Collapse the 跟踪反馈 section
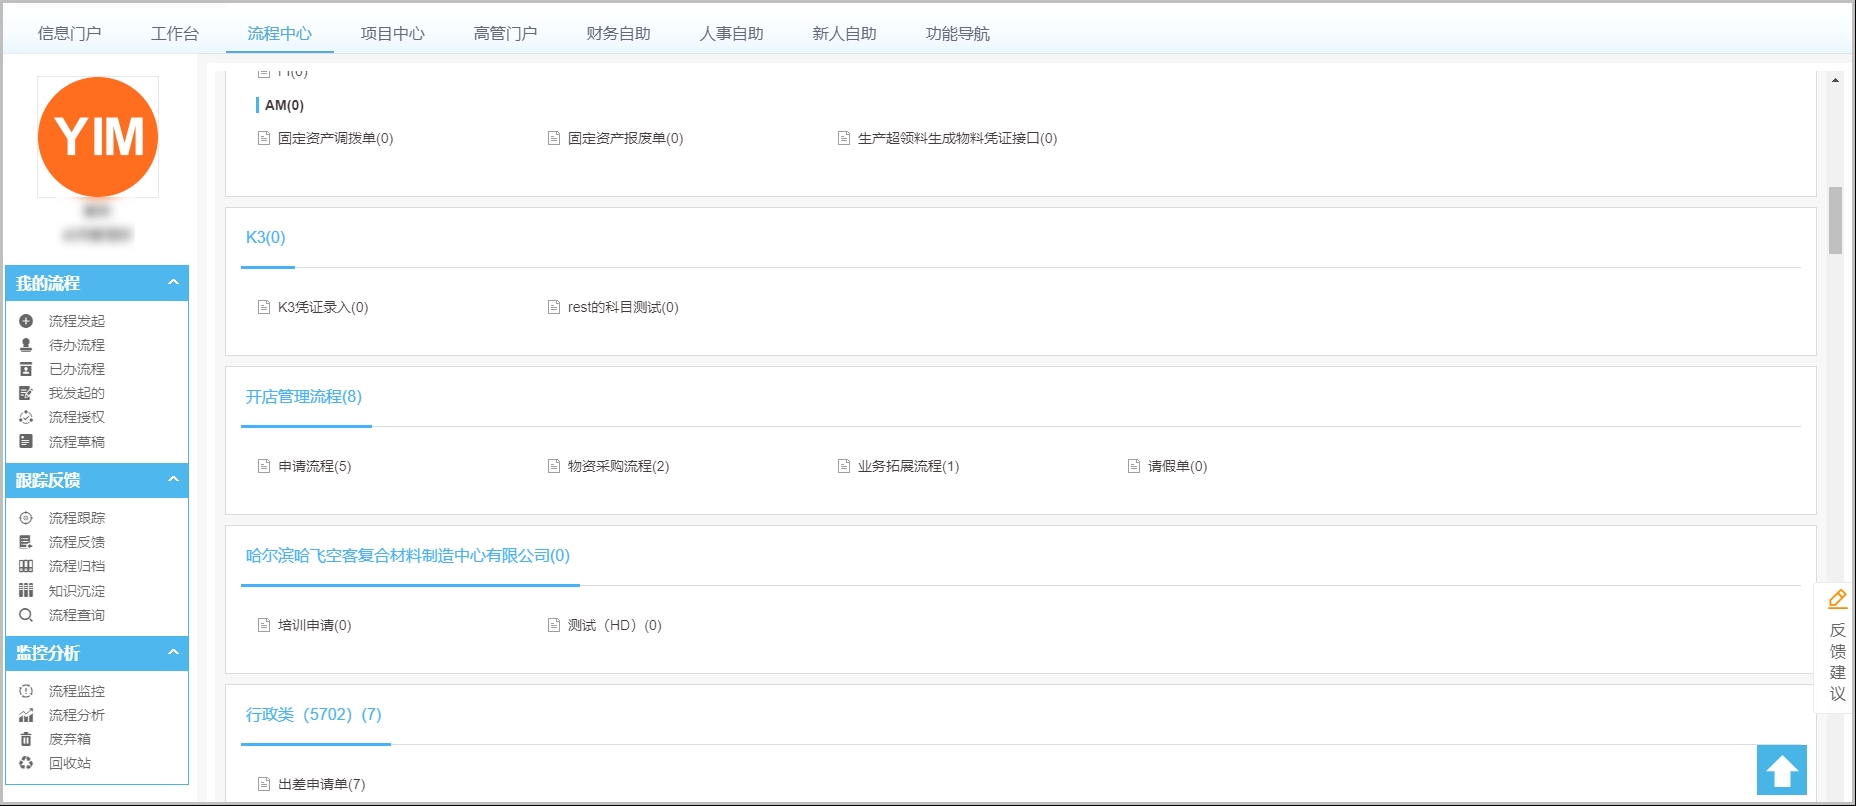This screenshot has width=1856, height=806. tap(173, 480)
